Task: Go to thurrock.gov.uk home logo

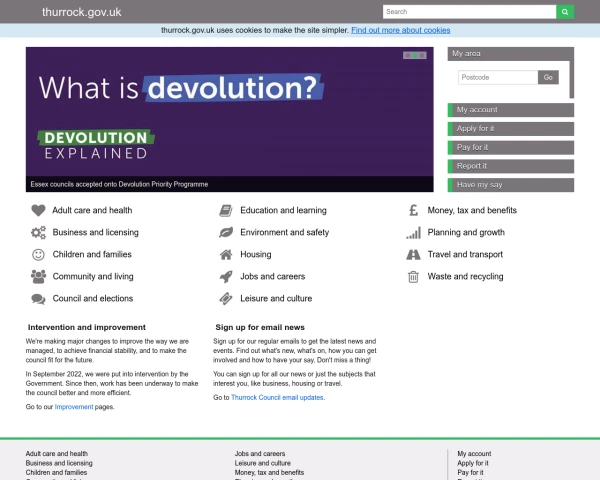Action: click(82, 12)
